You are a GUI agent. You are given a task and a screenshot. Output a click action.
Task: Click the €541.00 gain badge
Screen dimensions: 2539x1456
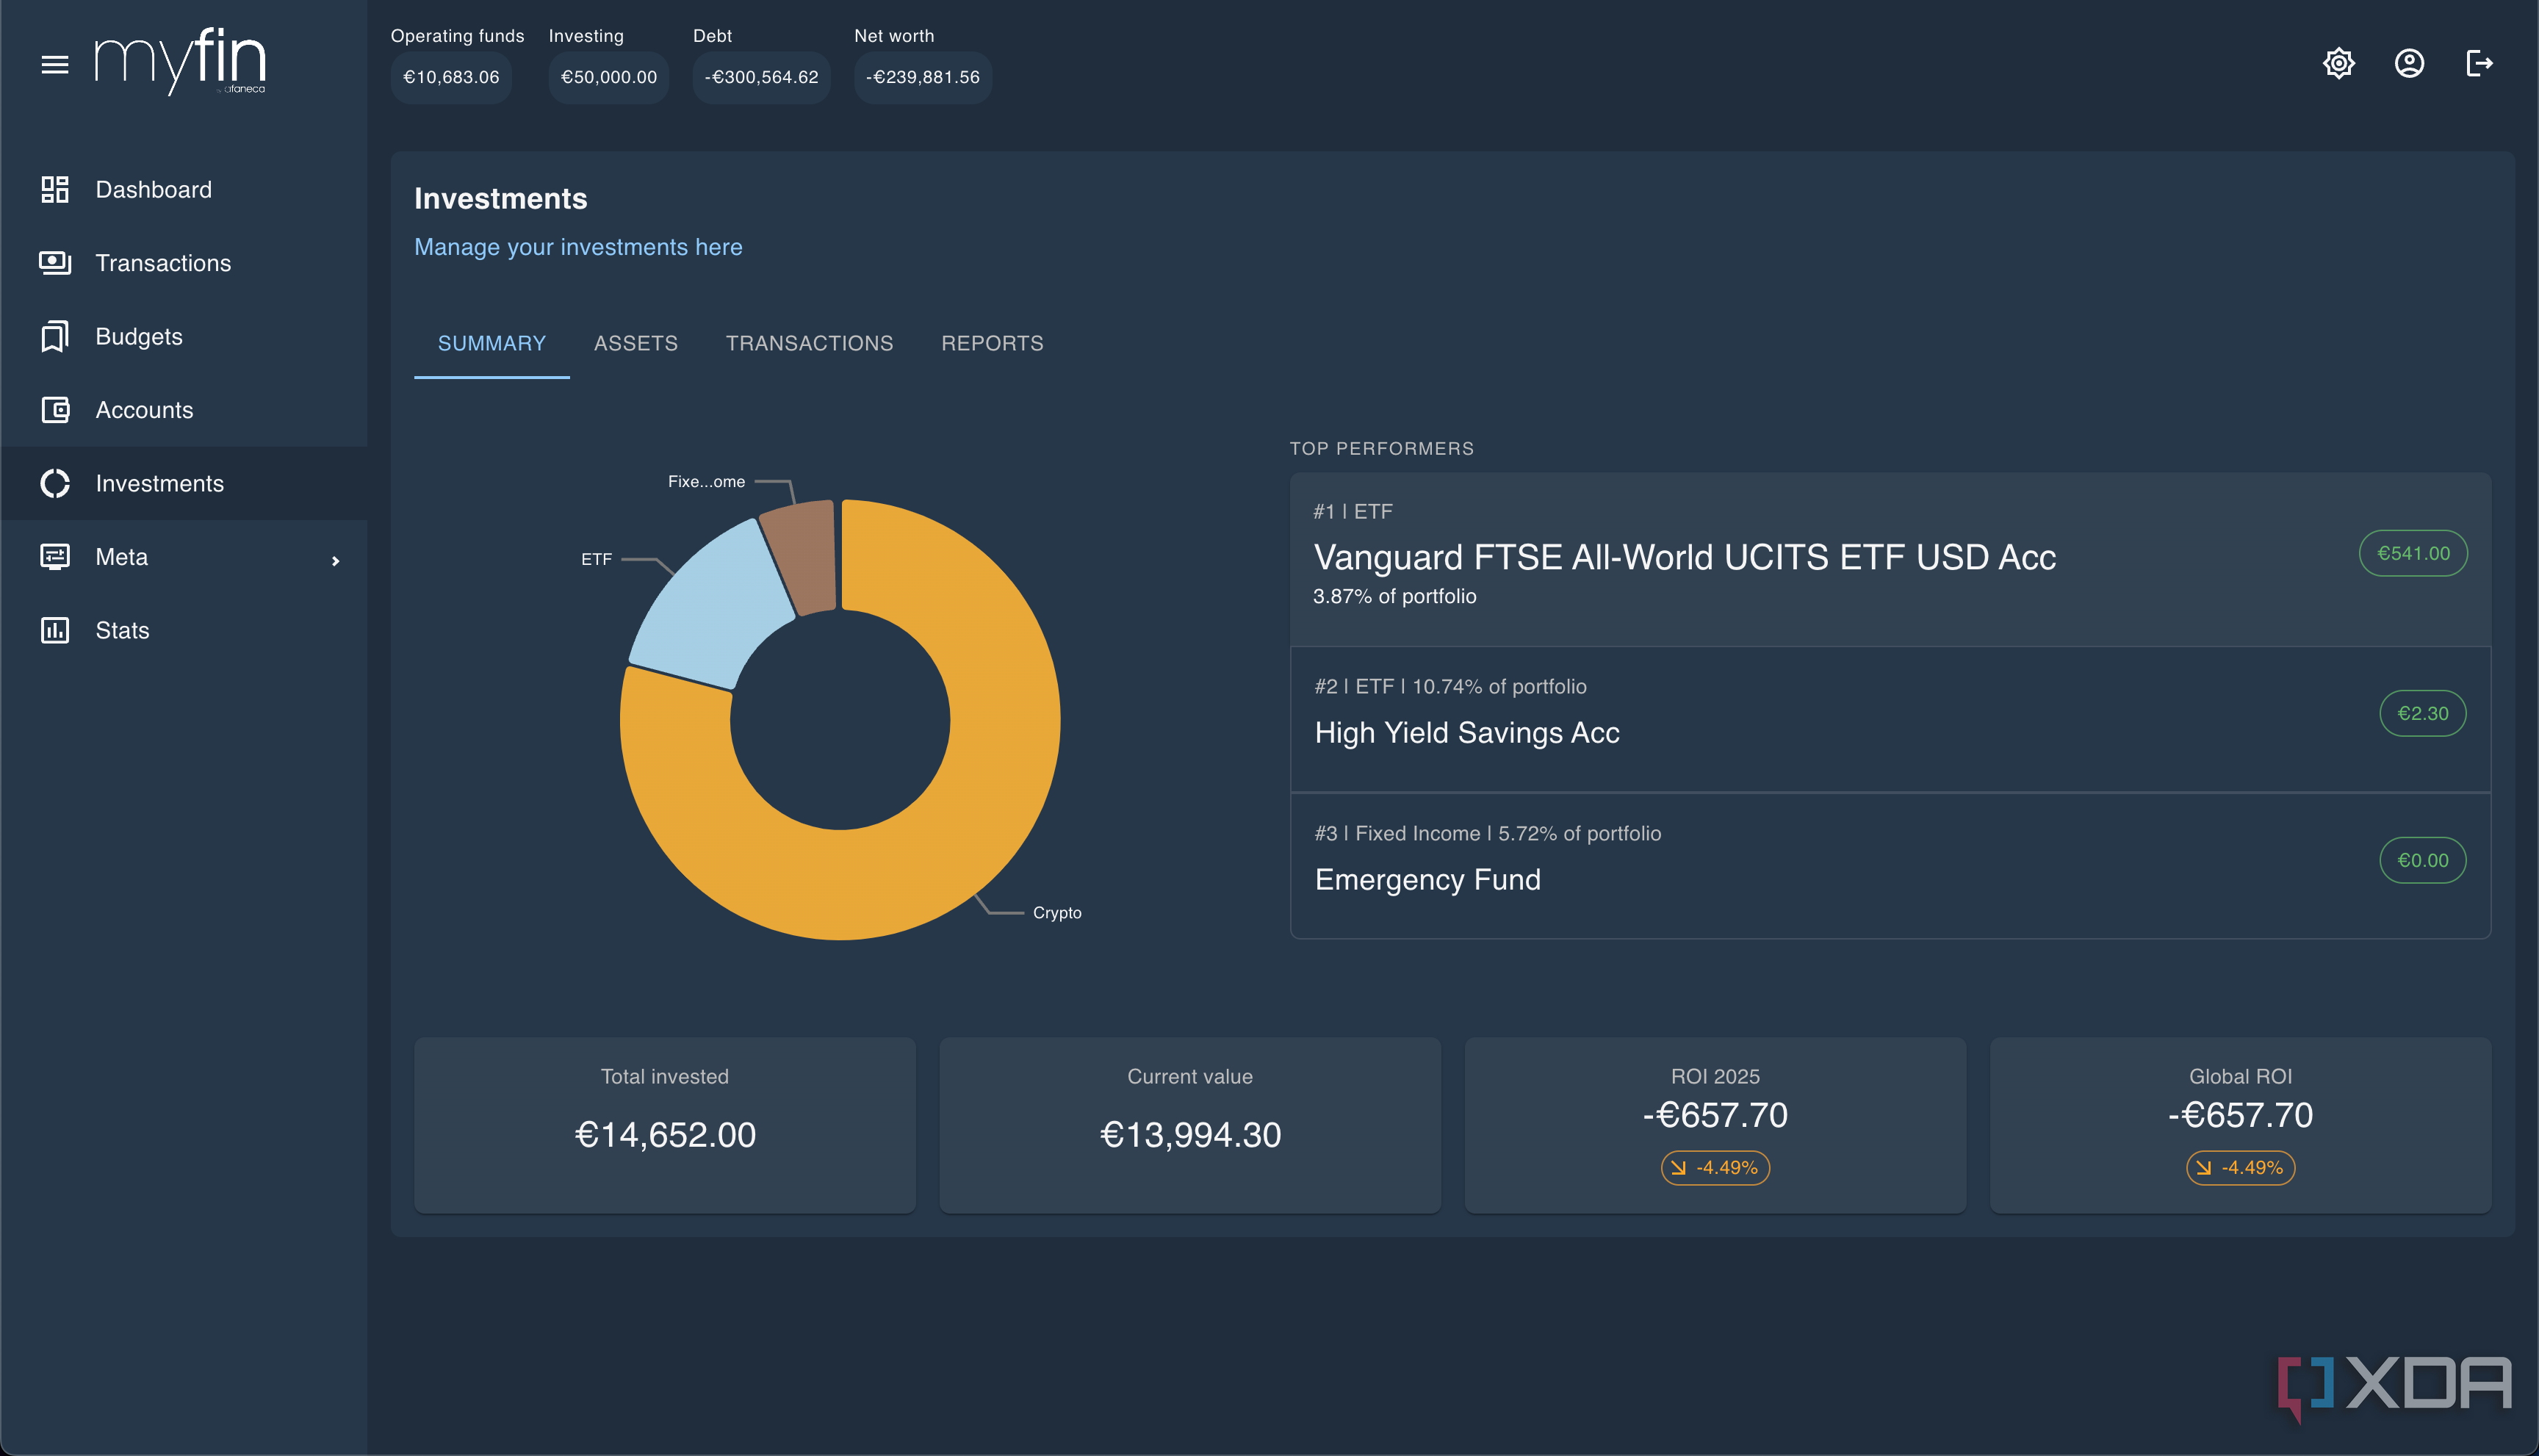(x=2413, y=553)
